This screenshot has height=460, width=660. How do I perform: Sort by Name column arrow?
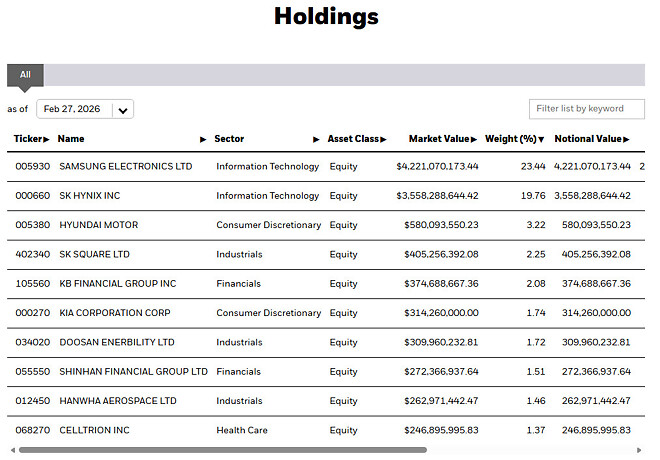204,139
